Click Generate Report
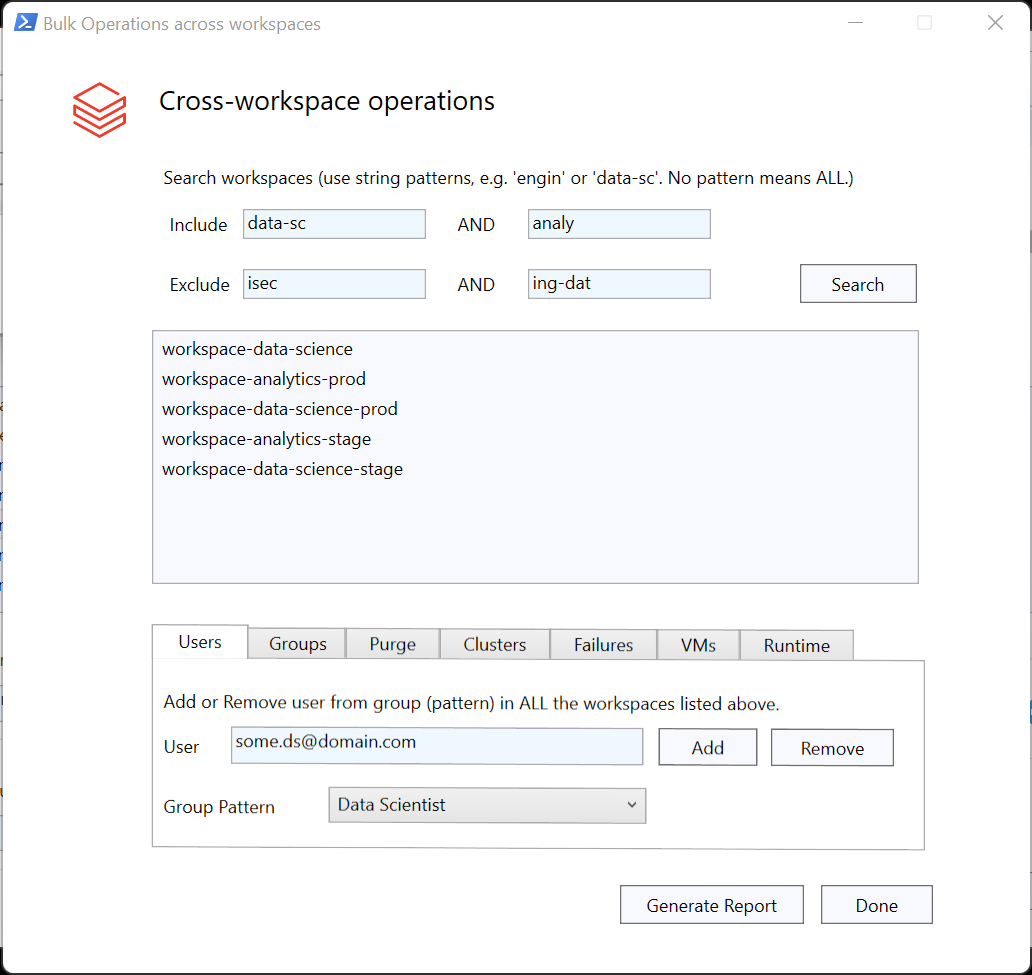Screen dimensions: 1032x975 click(711, 904)
